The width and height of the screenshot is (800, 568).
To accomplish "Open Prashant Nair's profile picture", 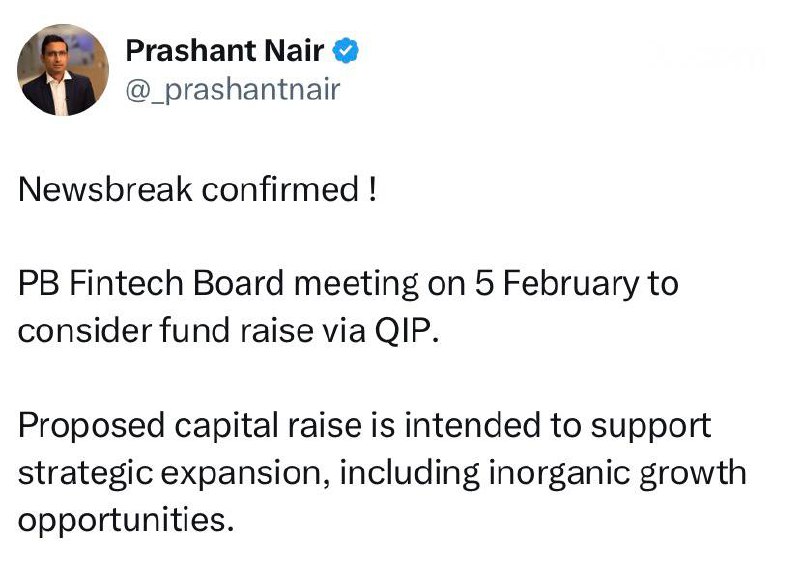I will pyautogui.click(x=63, y=70).
